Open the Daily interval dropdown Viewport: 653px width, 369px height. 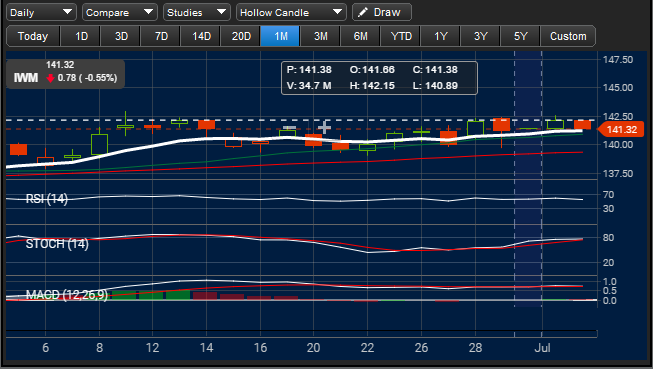[41, 12]
